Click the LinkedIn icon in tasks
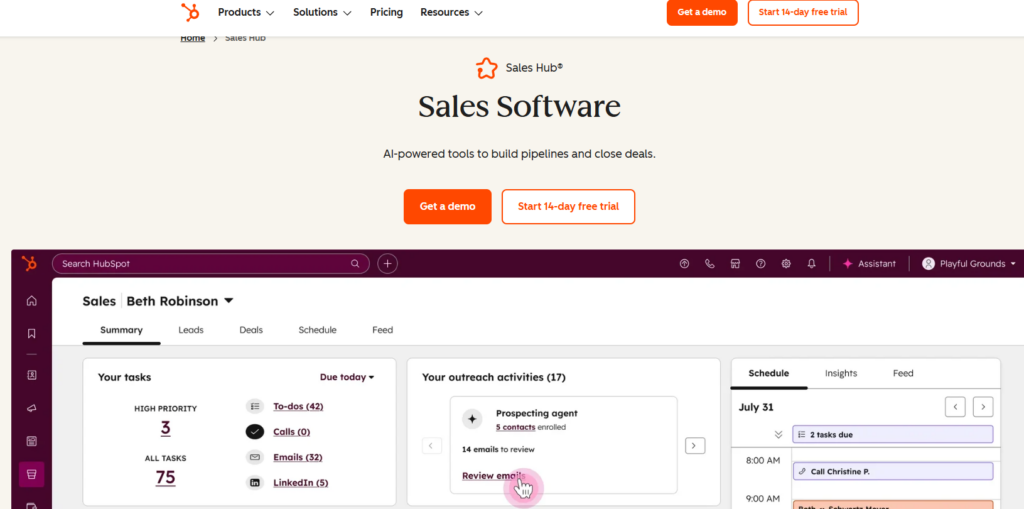Screen dimensions: 1024x509 point(255,483)
